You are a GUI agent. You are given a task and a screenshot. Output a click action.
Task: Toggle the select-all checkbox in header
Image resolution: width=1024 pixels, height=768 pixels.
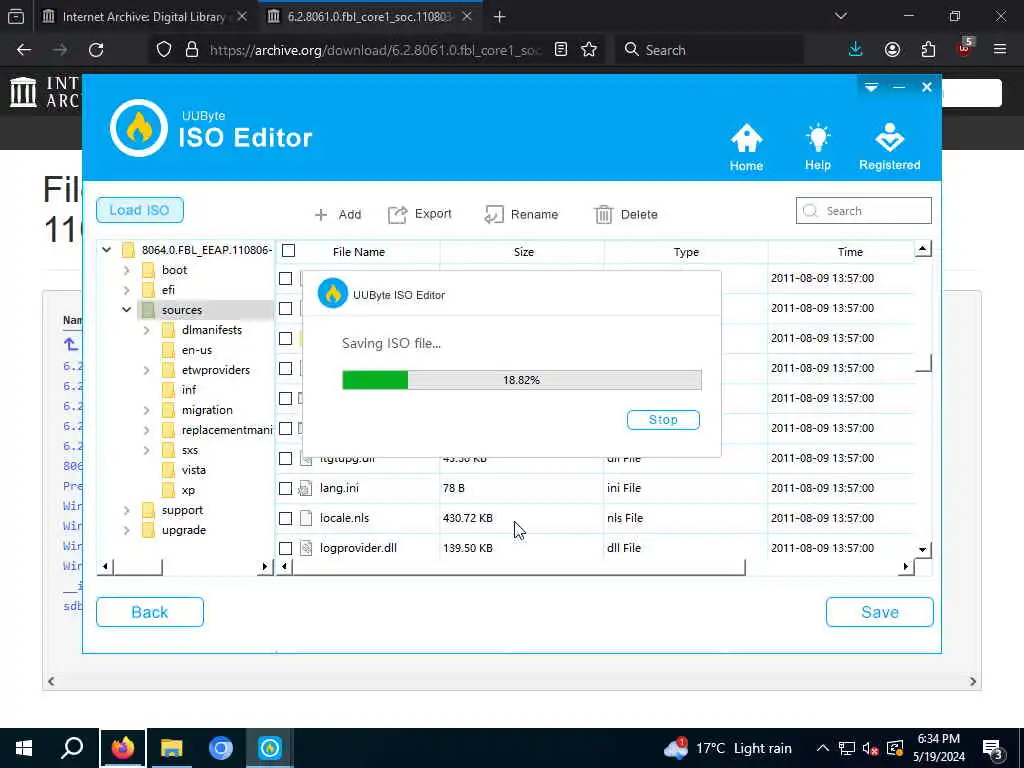(x=289, y=251)
